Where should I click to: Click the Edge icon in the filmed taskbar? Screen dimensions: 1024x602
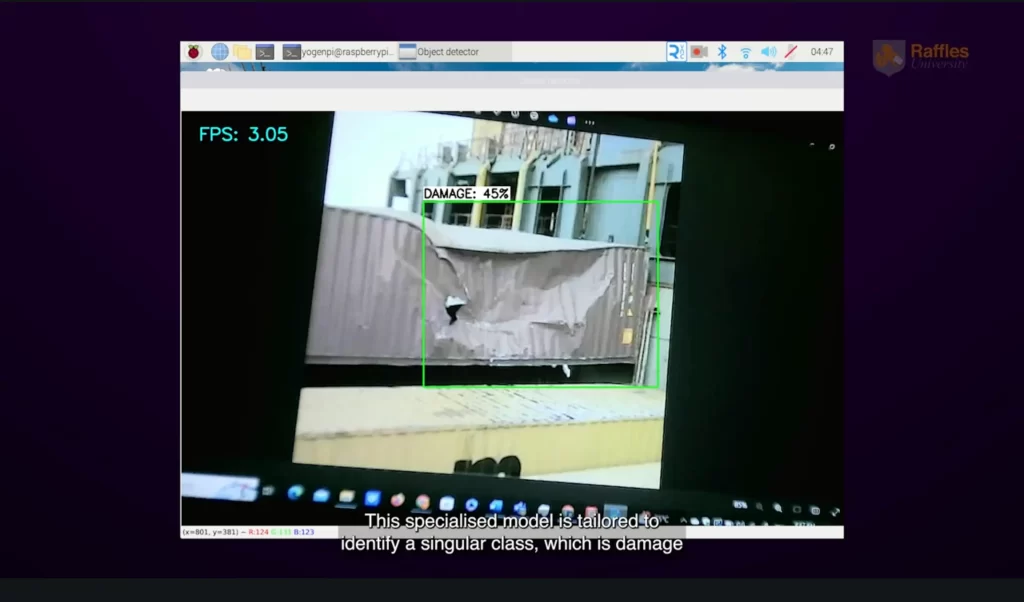pos(296,493)
